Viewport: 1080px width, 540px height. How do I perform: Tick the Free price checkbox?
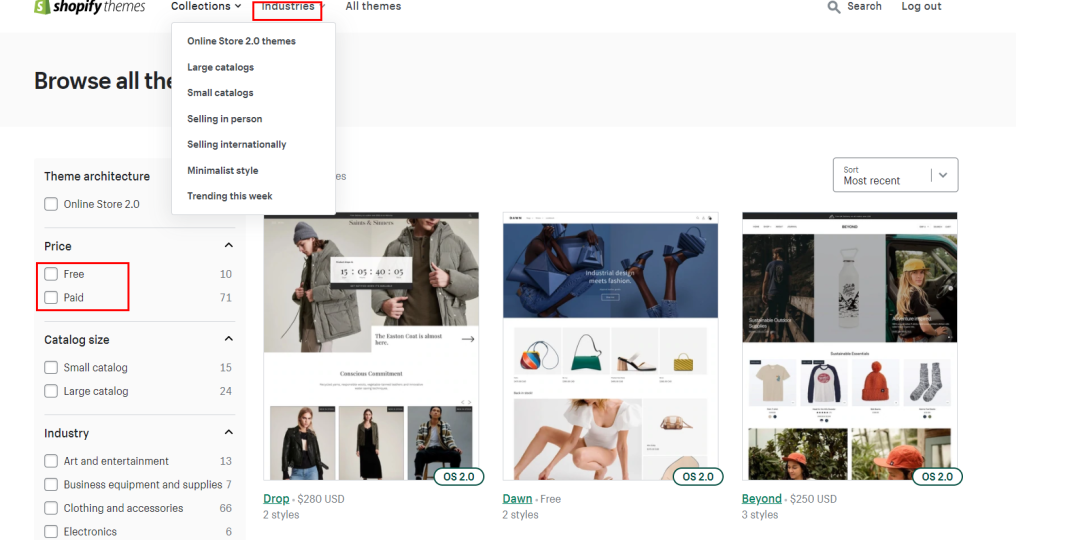(51, 274)
